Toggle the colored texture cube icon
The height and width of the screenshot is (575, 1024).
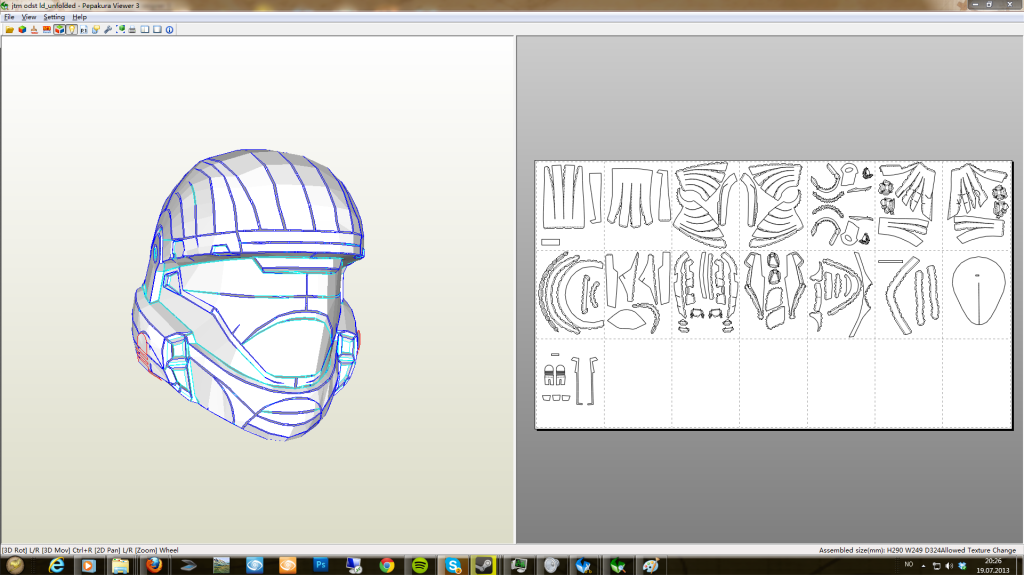(x=22, y=29)
